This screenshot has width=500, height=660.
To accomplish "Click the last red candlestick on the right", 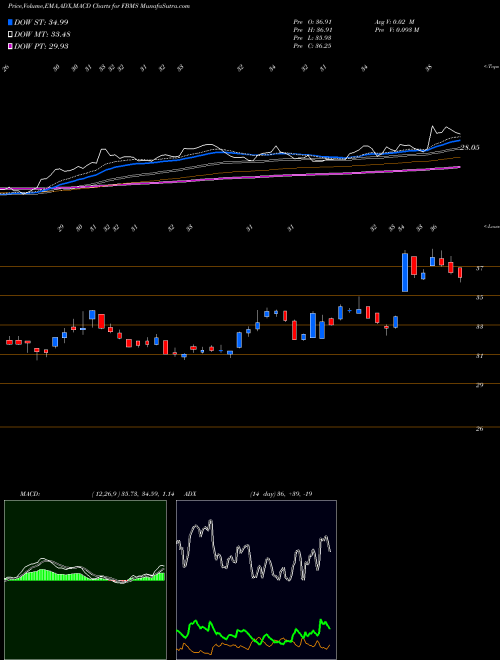I will click(460, 272).
